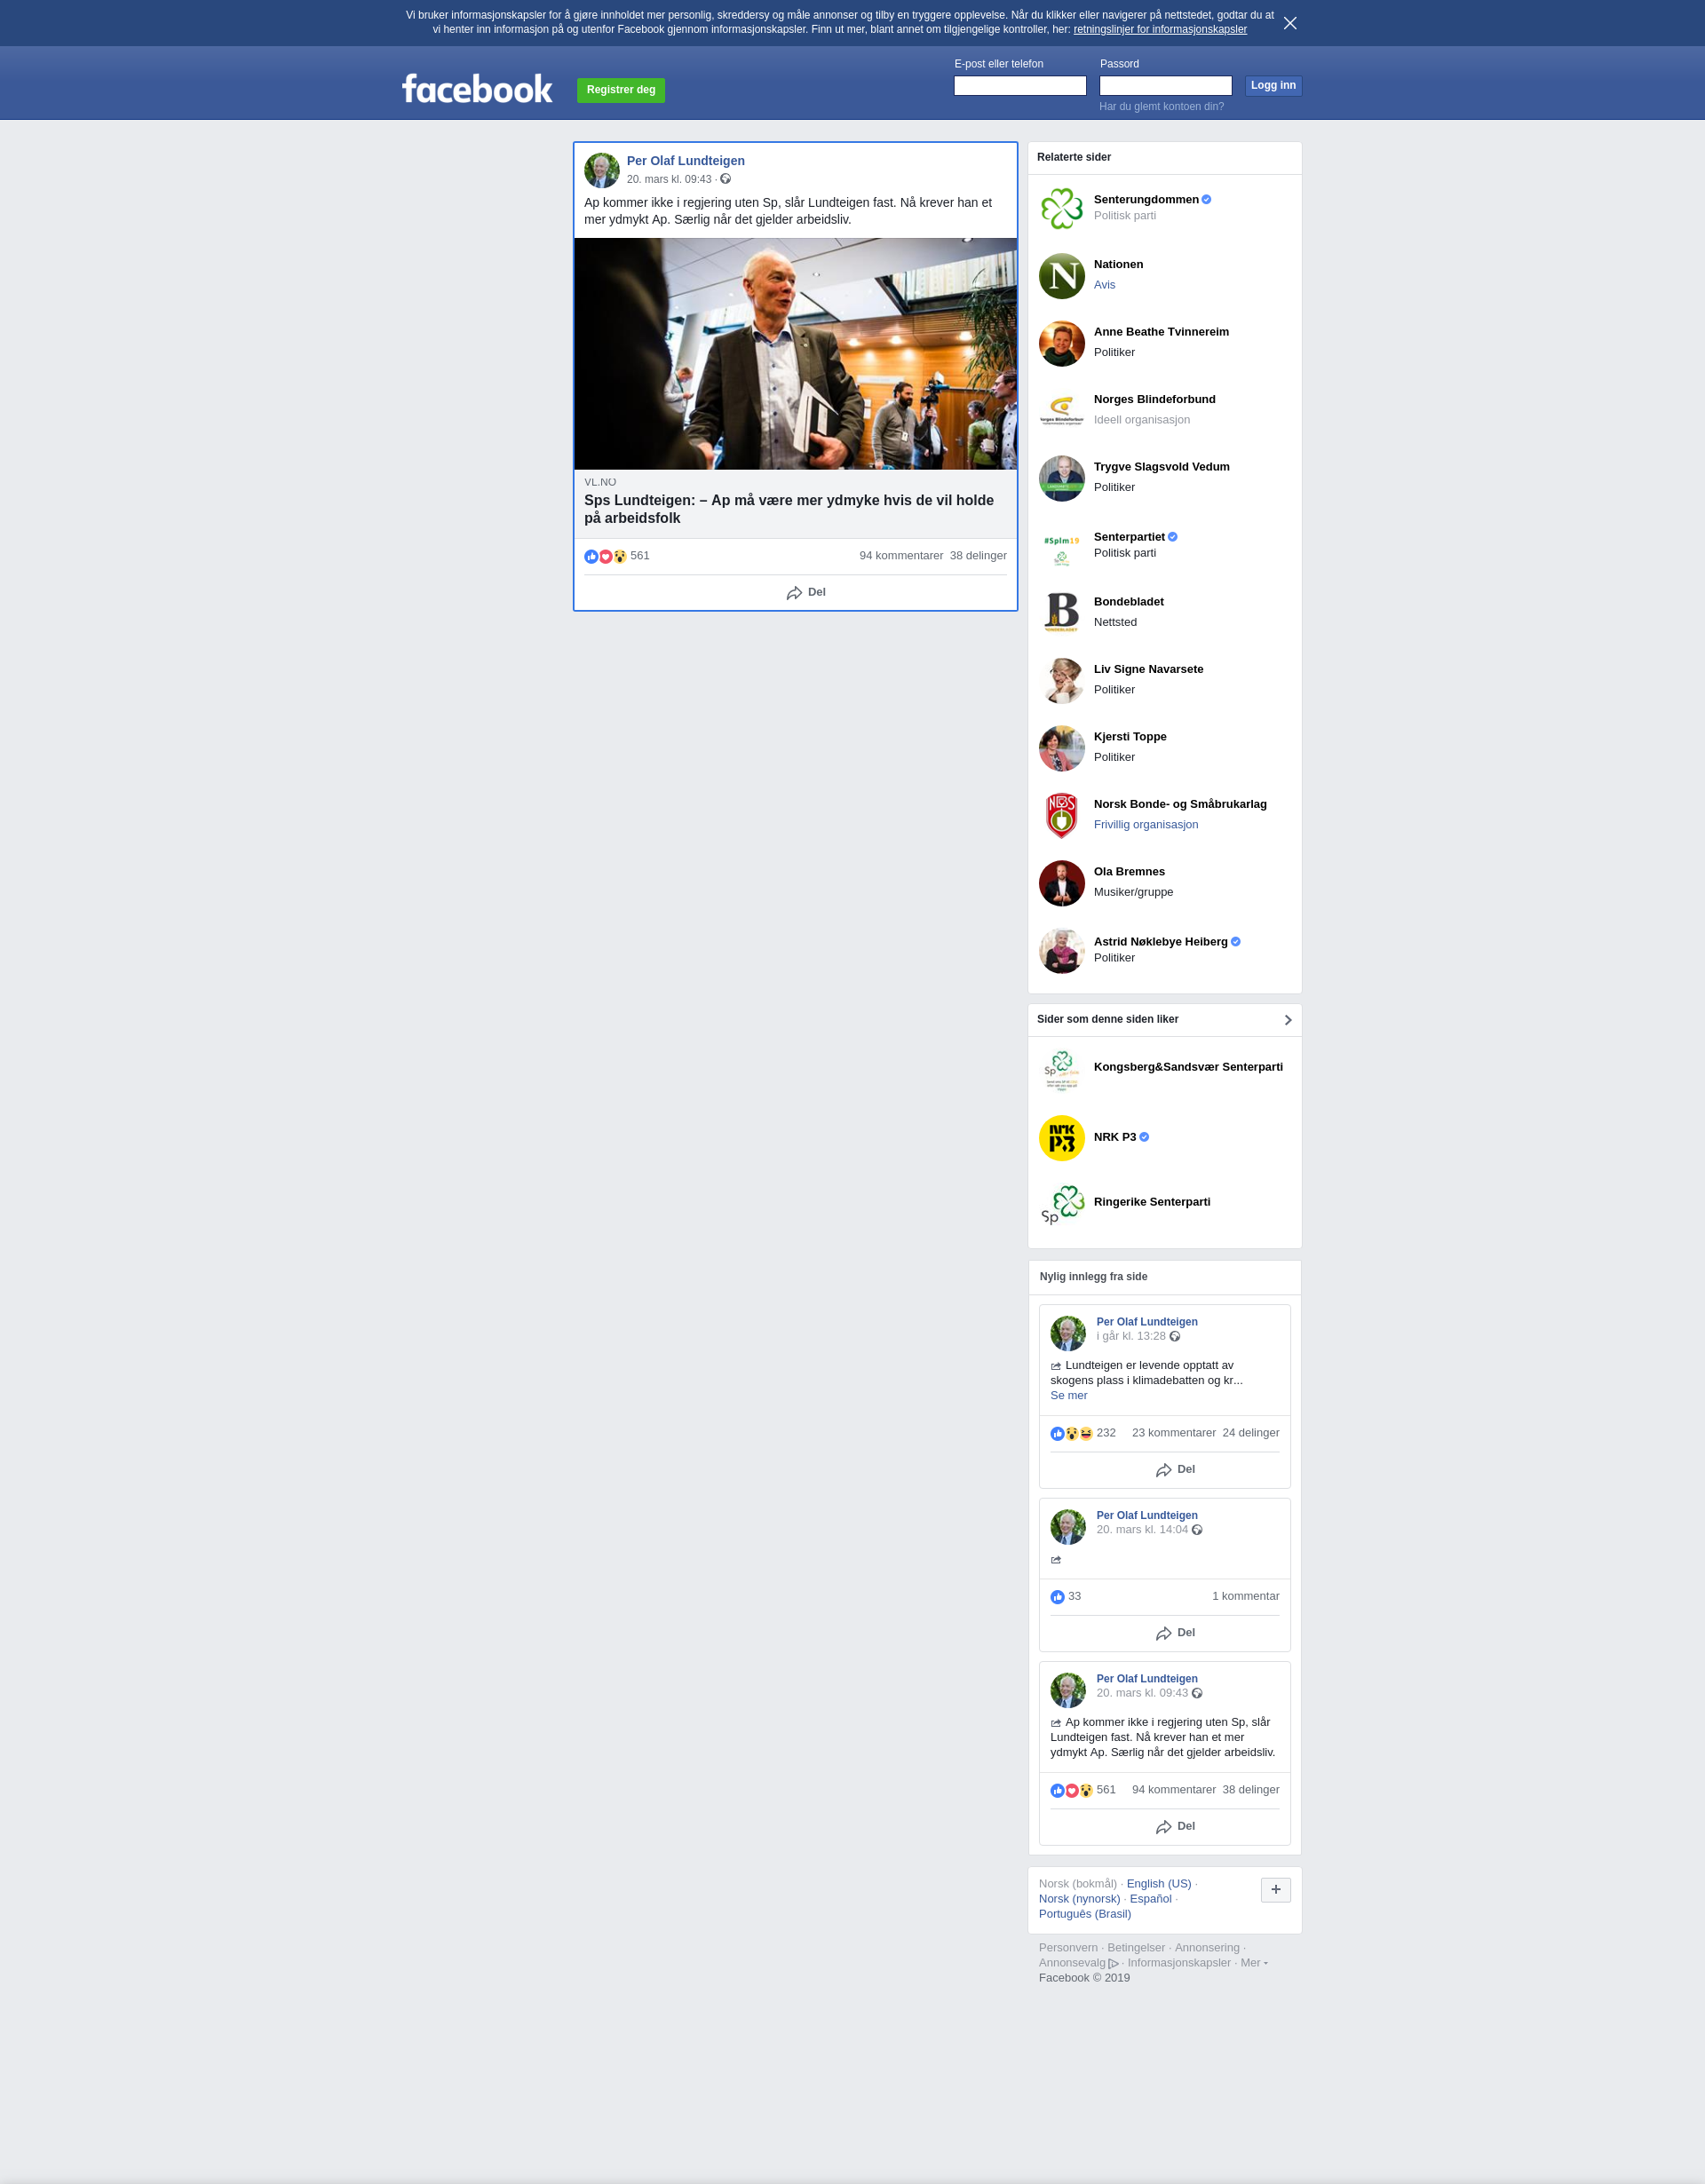Open the 'Per Olaf Lundteigen' name in the main post

pos(685,161)
